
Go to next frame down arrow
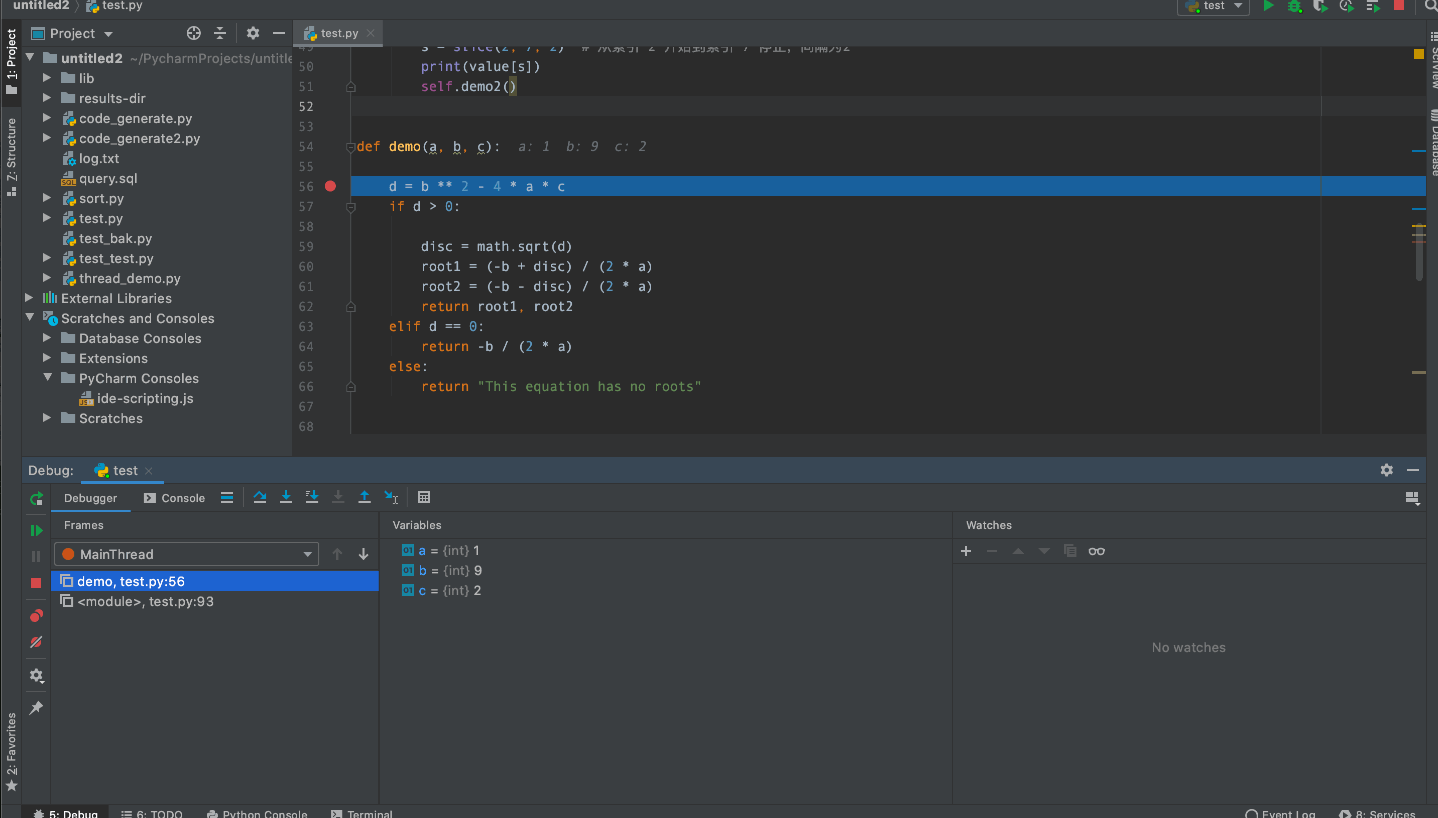[363, 554]
